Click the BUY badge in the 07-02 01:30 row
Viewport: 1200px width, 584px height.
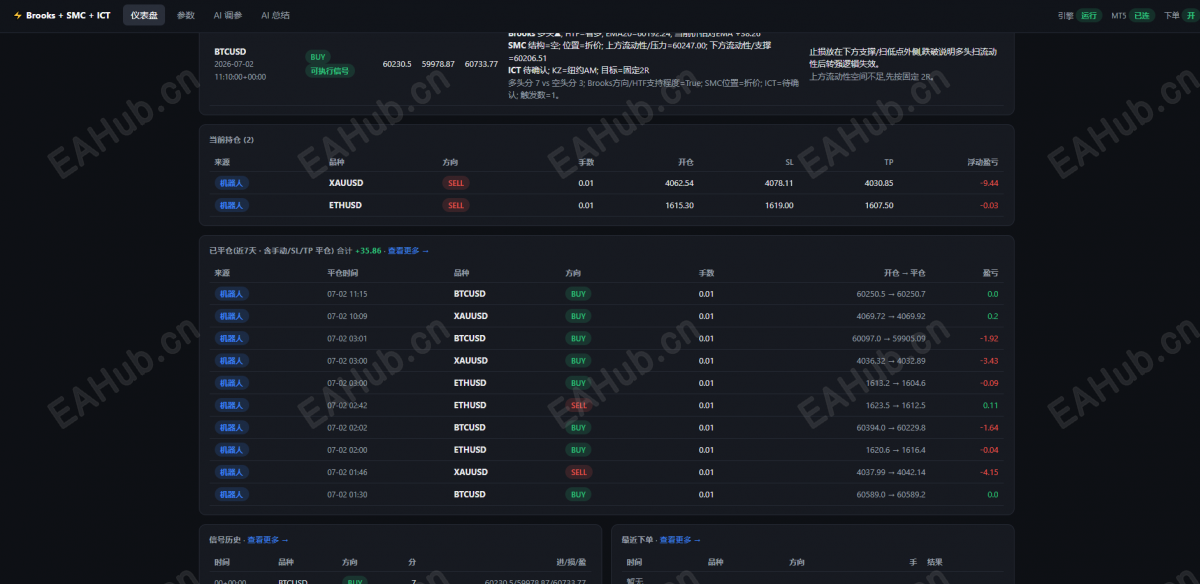578,494
